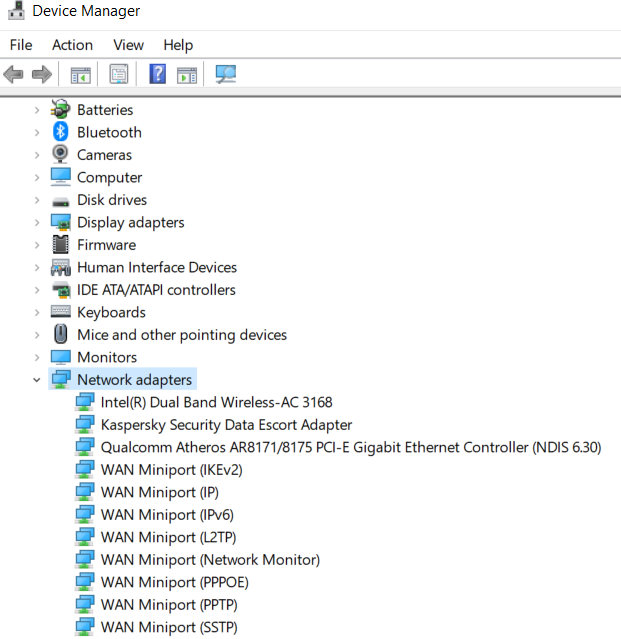
Task: Select WAN Miniport (IP)
Action: click(160, 492)
